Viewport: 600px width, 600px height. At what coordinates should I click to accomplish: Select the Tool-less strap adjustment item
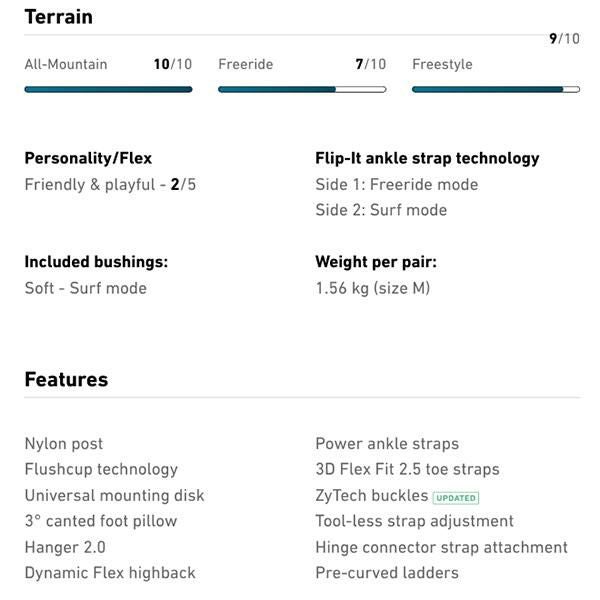pyautogui.click(x=414, y=521)
